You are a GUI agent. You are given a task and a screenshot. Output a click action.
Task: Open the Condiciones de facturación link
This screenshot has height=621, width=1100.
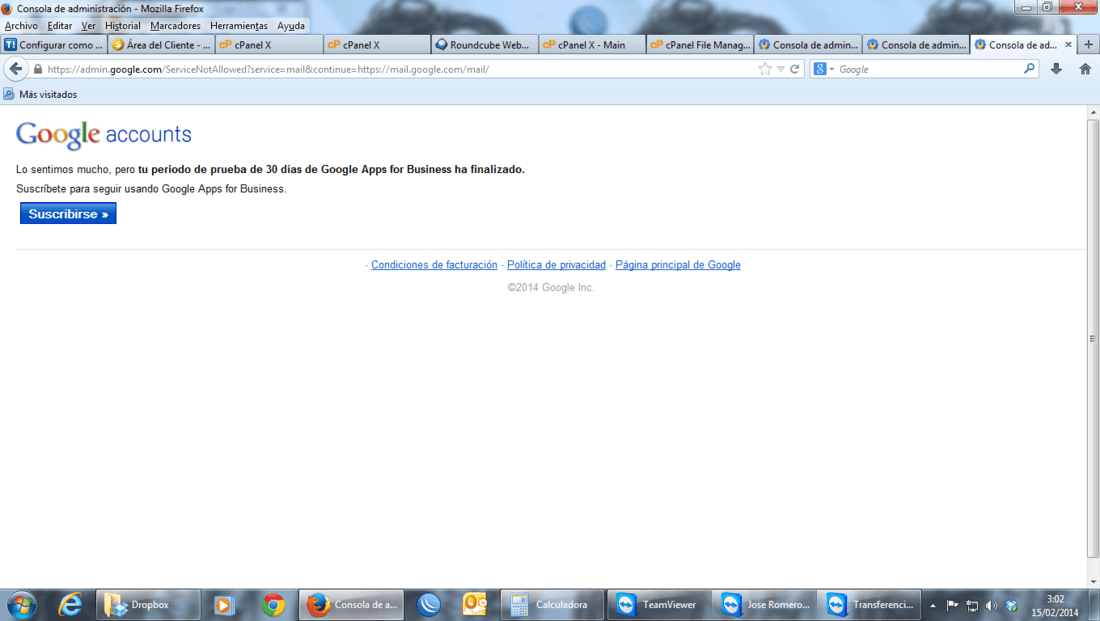tap(434, 265)
